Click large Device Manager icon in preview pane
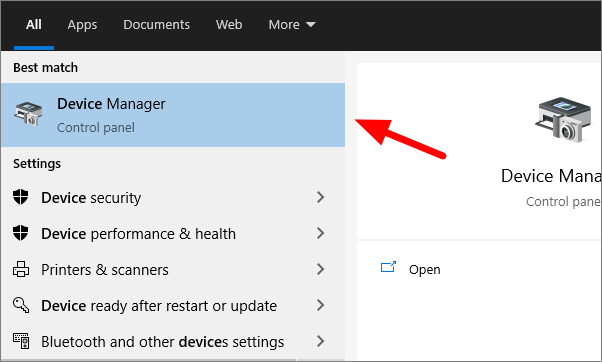 563,120
